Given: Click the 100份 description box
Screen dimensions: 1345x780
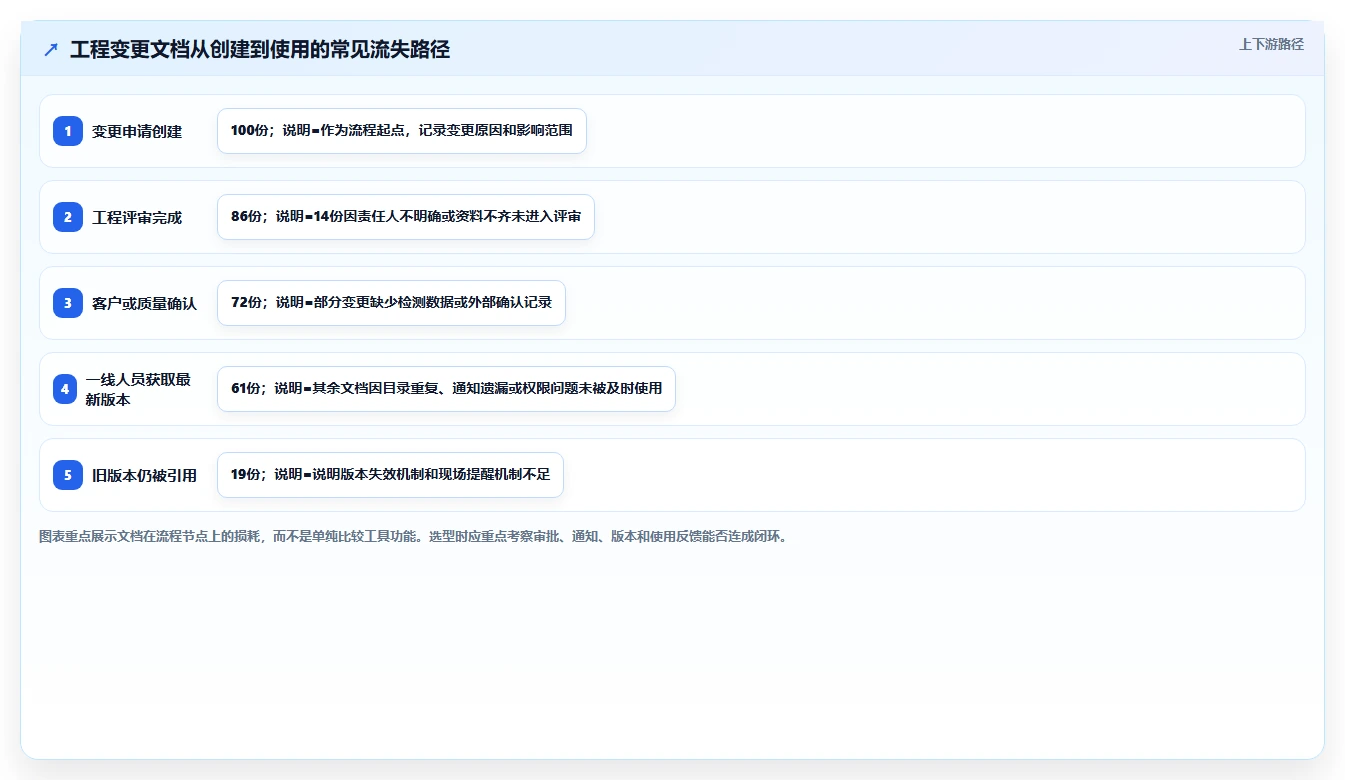Looking at the screenshot, I should point(401,131).
